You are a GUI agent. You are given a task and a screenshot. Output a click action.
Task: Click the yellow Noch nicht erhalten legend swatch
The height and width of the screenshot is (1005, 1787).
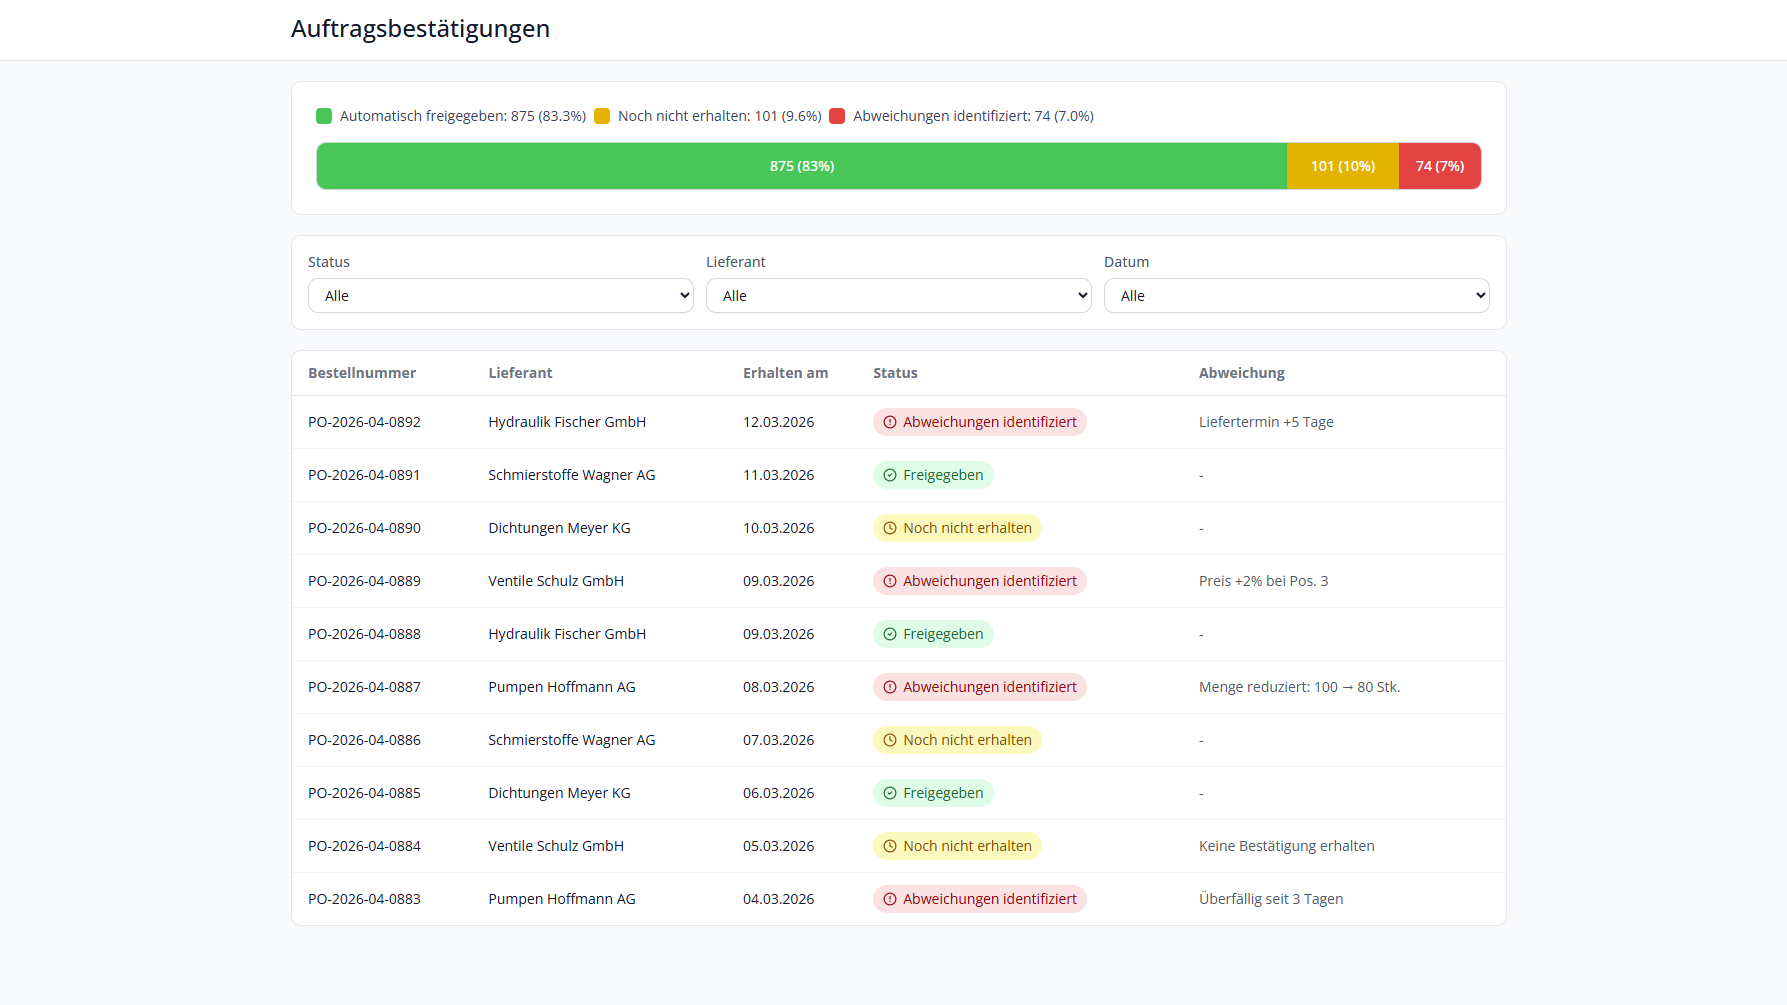click(x=602, y=116)
